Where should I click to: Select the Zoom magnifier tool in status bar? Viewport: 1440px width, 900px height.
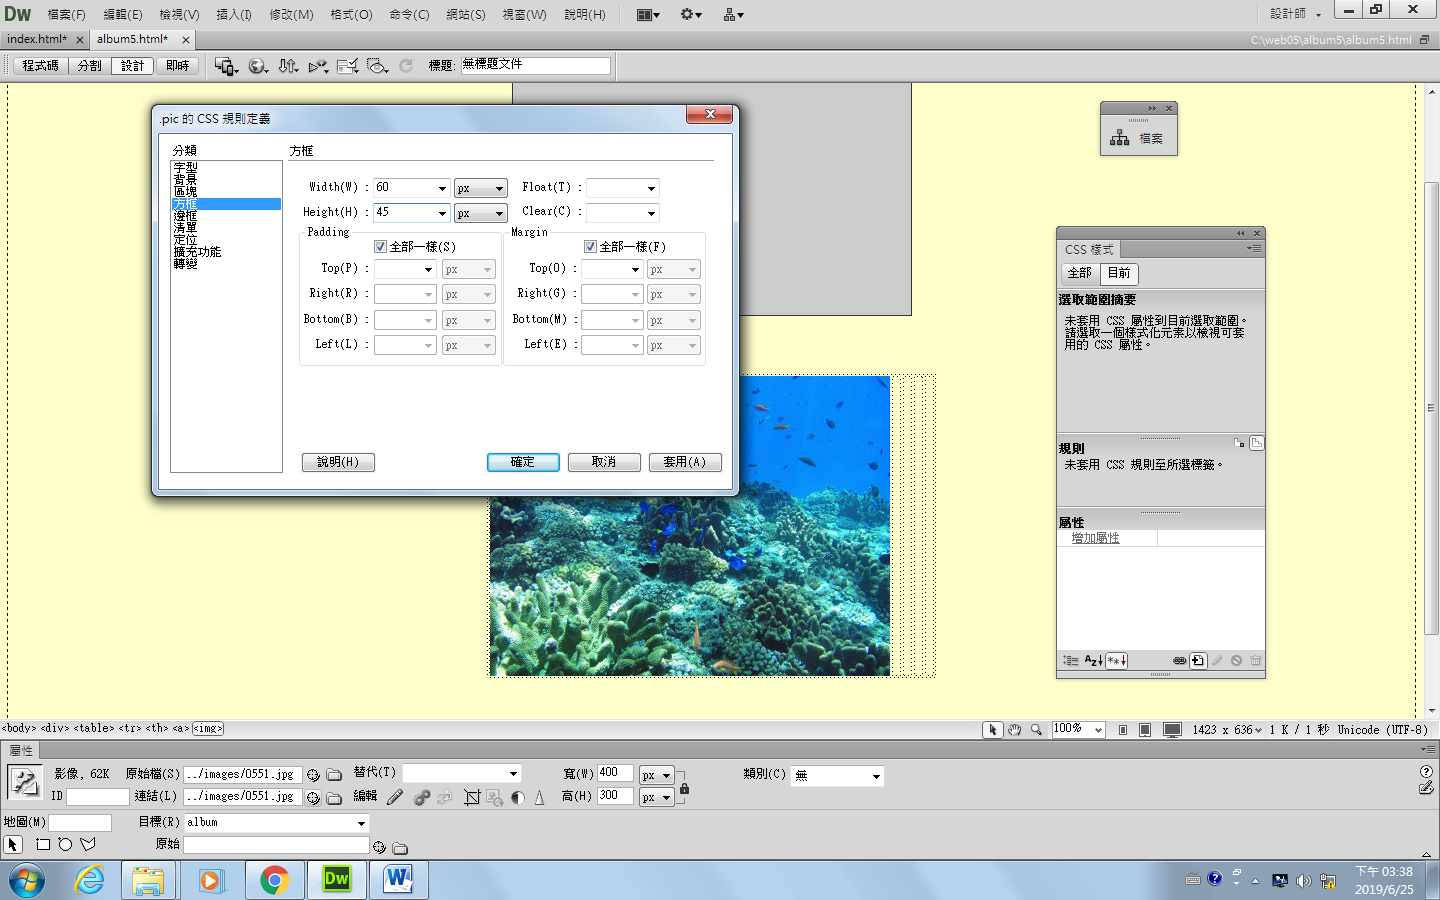click(x=1037, y=730)
